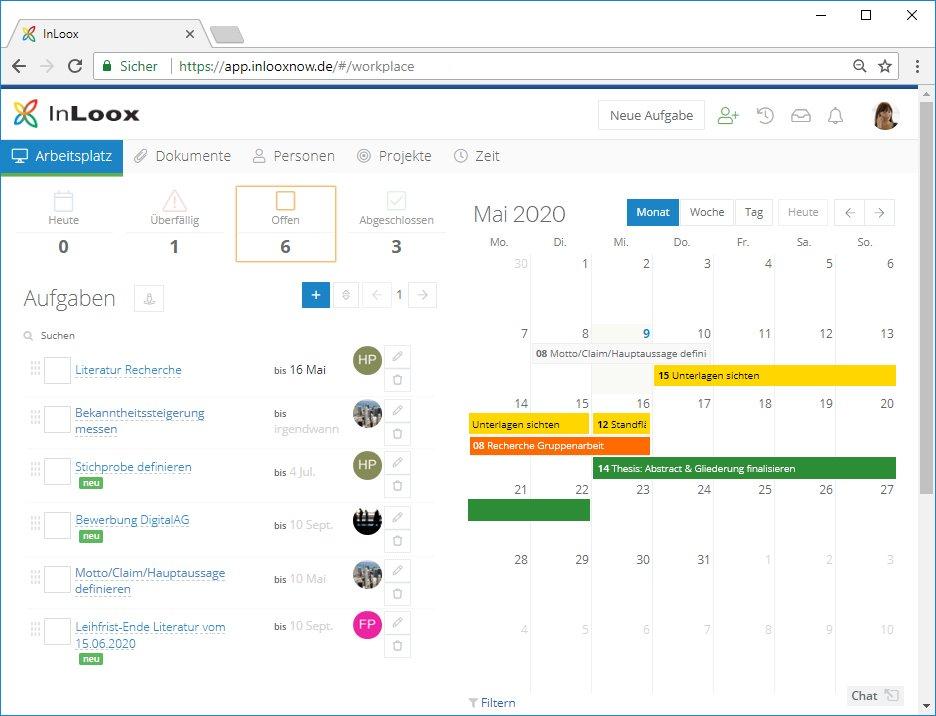
Task: Click the pink FP avatar
Action: [x=367, y=625]
